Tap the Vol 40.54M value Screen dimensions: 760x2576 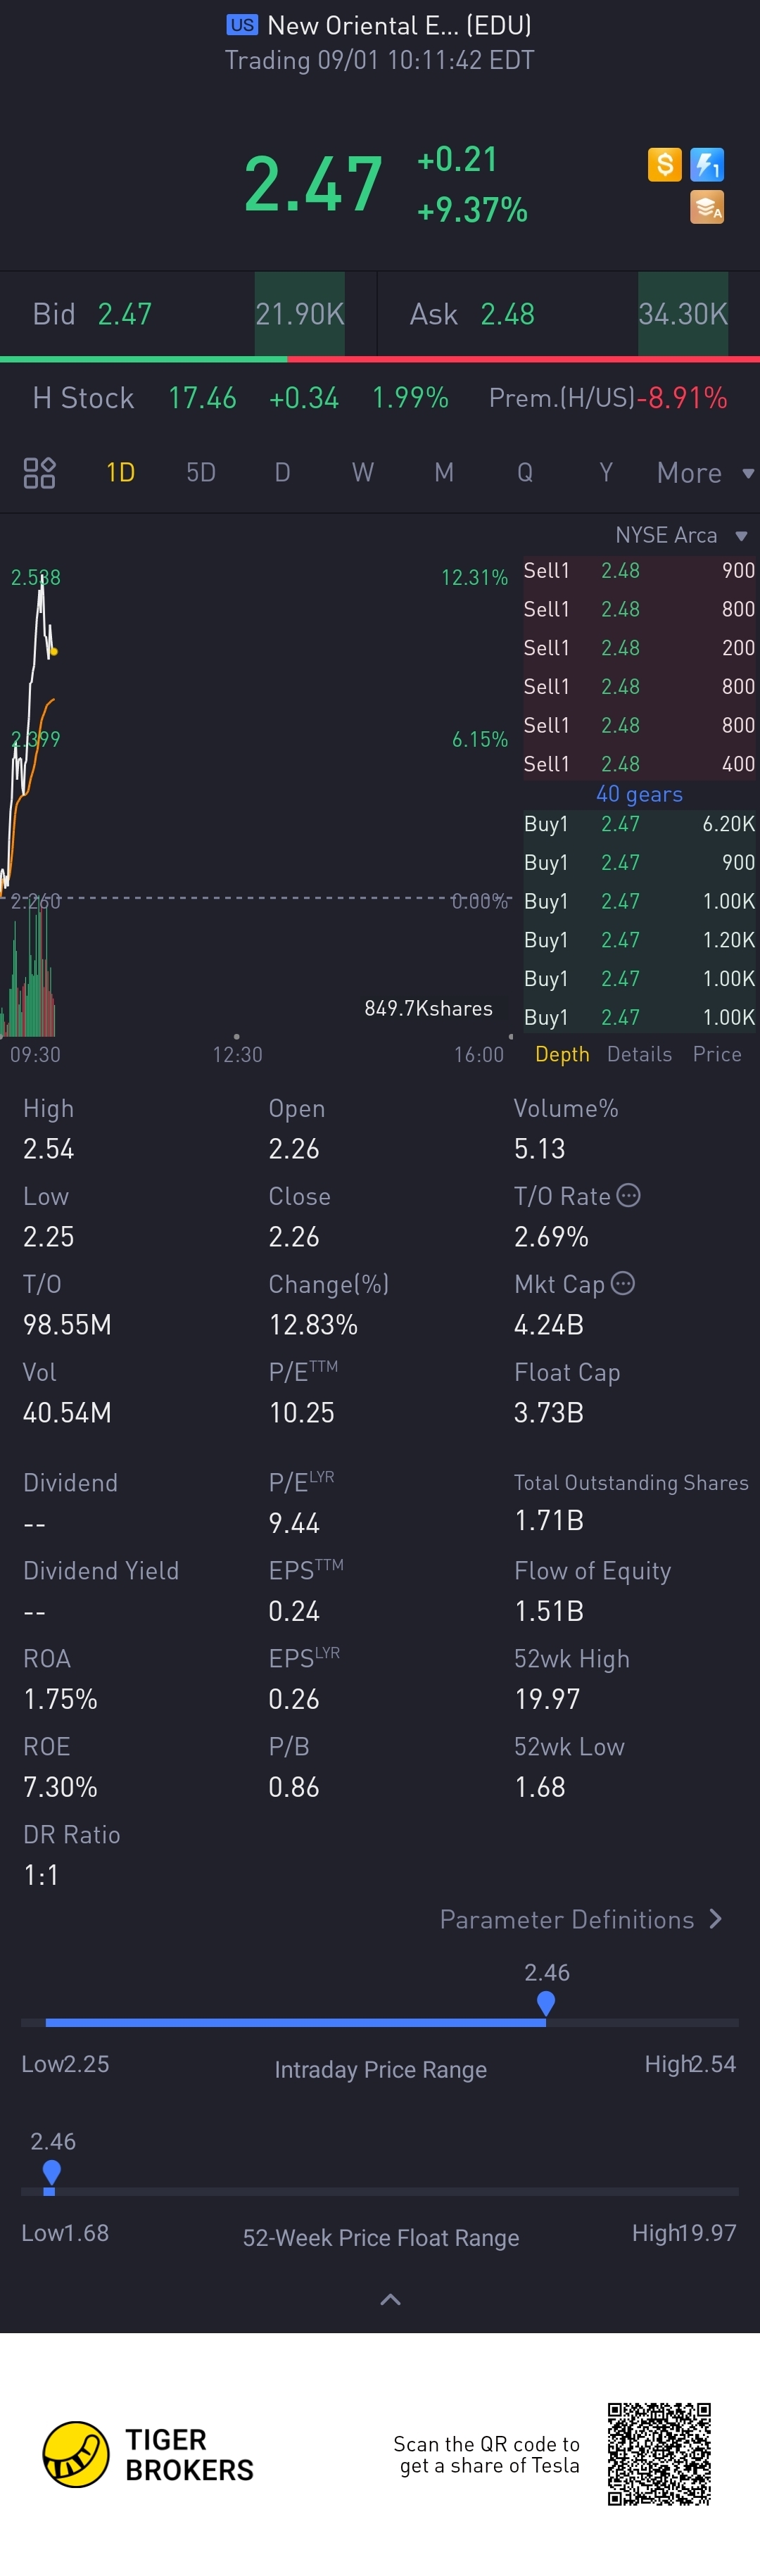67,1412
